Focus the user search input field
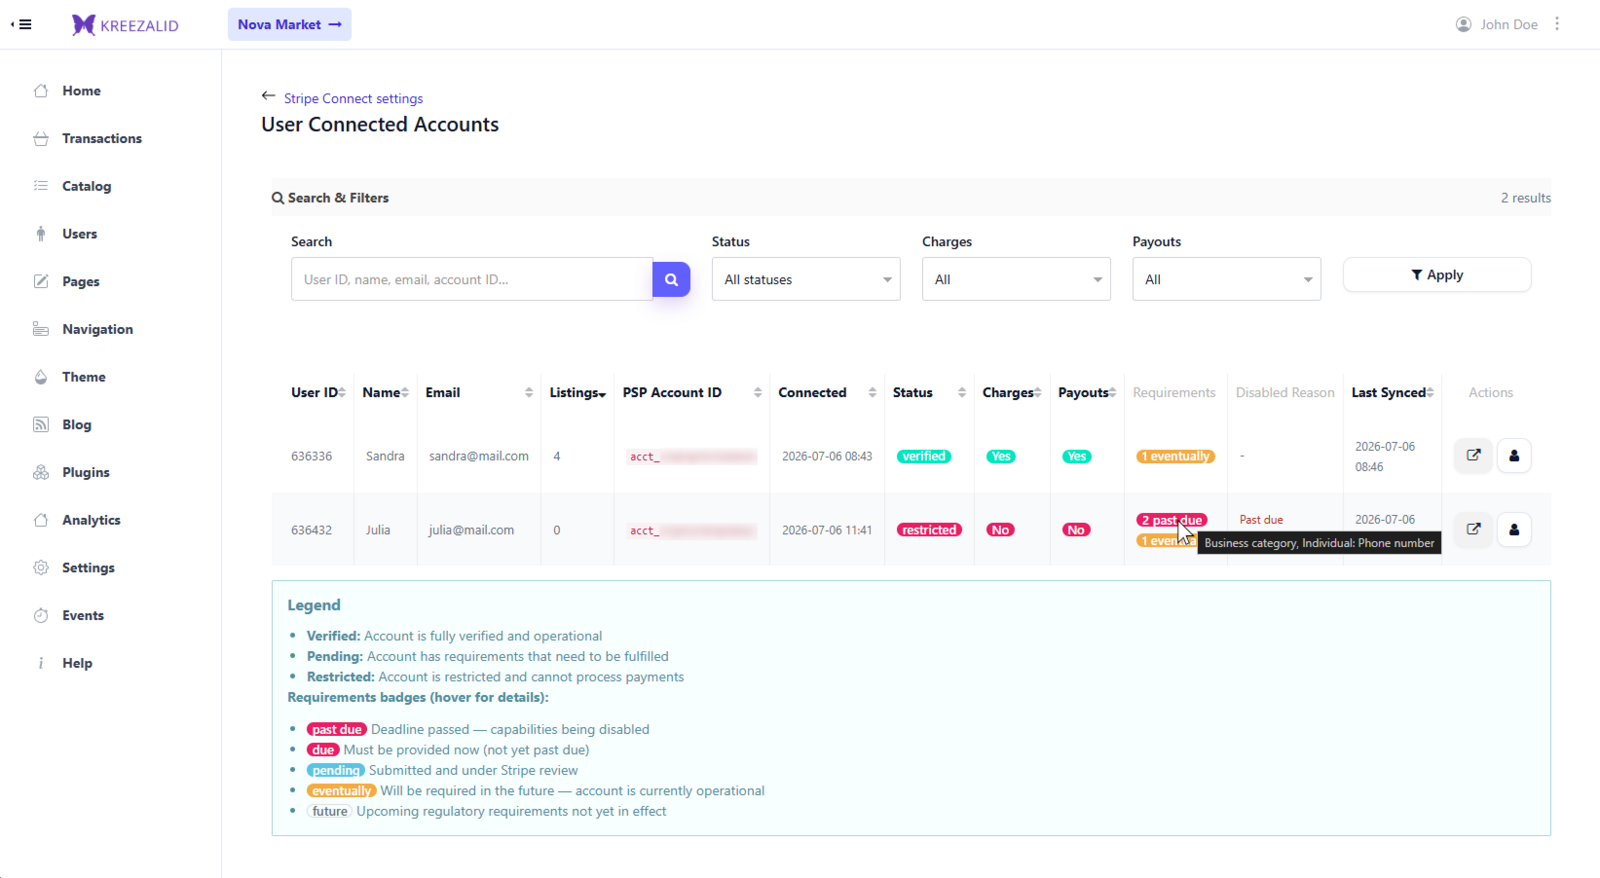 tap(472, 279)
